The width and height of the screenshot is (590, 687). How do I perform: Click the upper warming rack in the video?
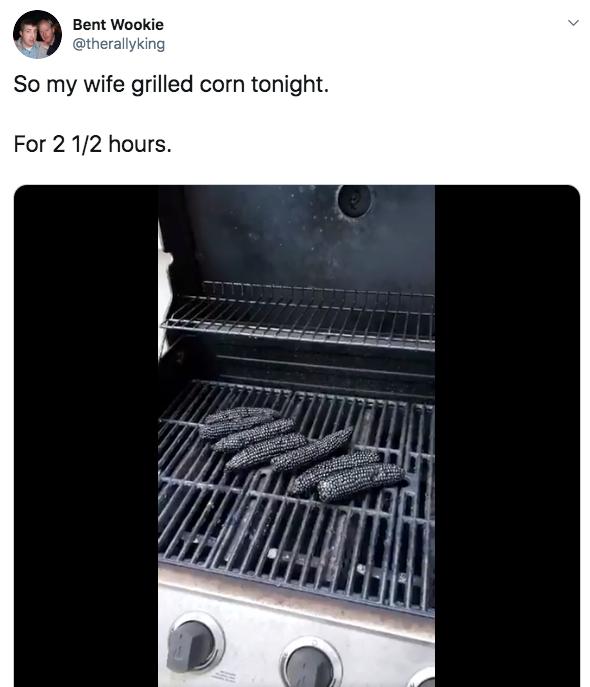(x=298, y=315)
